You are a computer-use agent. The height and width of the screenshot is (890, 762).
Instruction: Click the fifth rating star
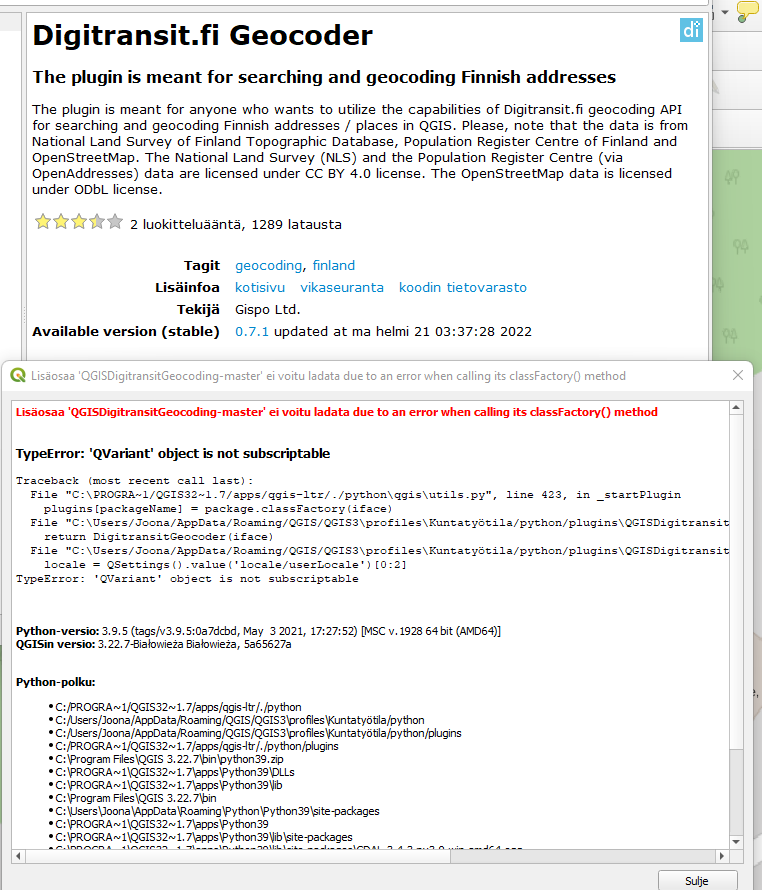[x=115, y=221]
